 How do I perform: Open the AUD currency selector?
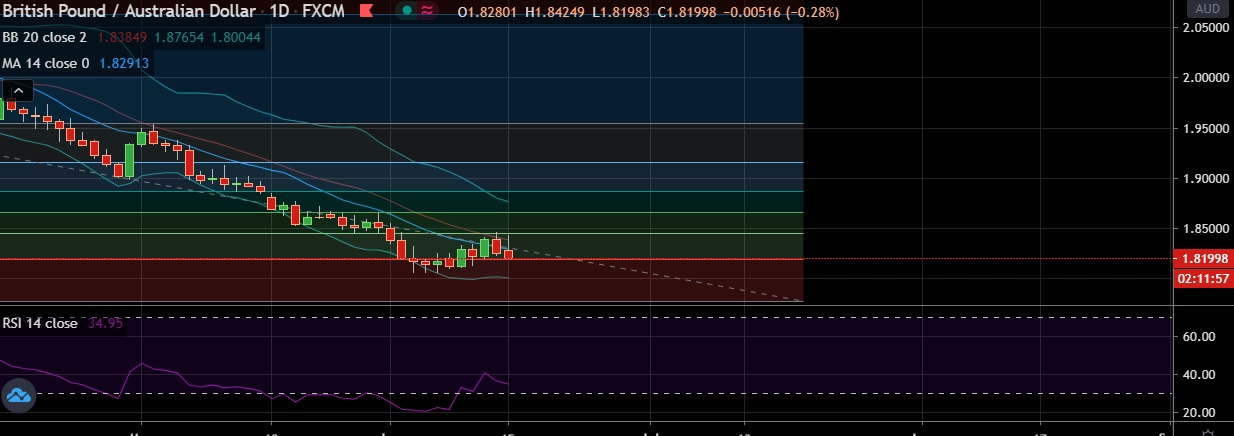tap(1207, 9)
